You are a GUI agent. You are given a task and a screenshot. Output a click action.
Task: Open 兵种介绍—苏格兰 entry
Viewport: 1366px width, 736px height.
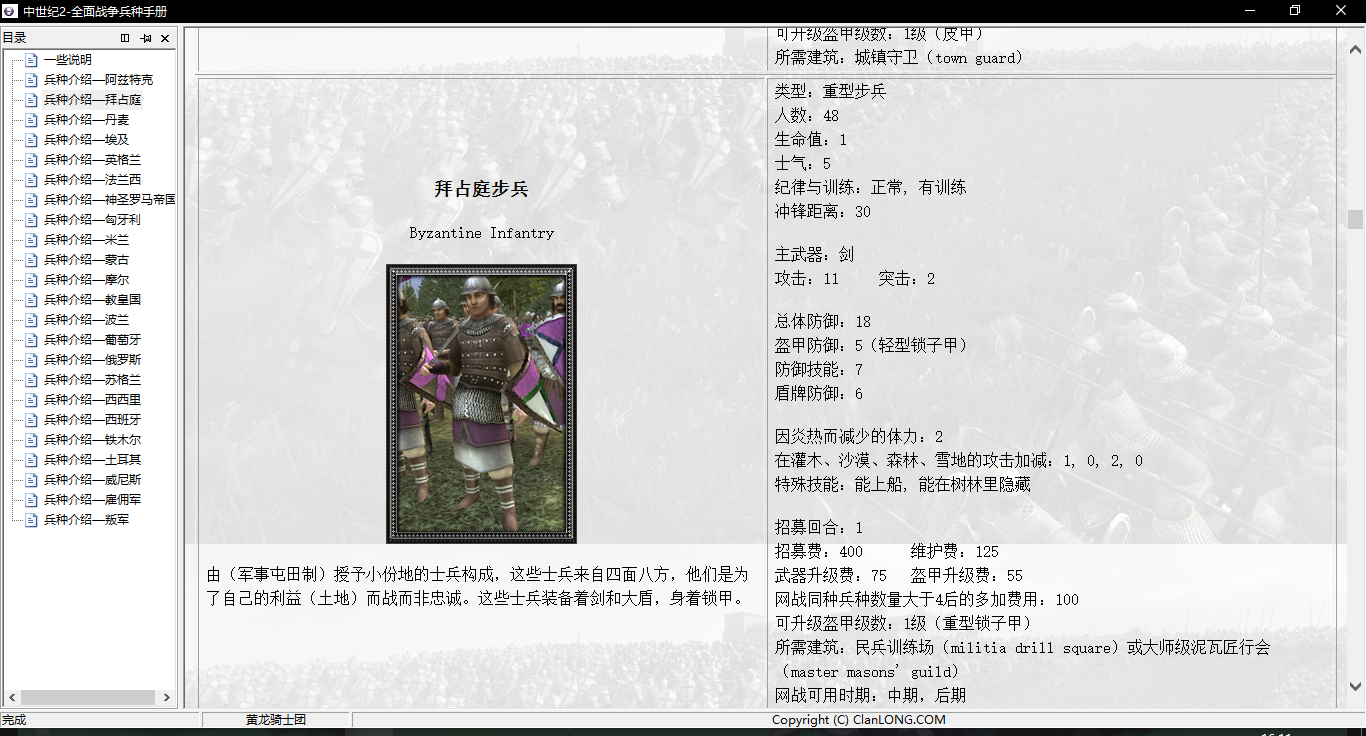point(92,380)
